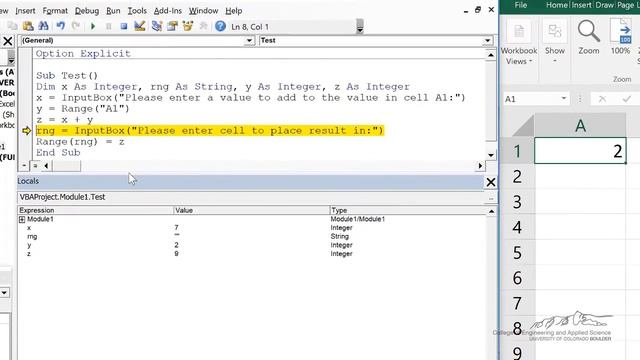Open the call stack ellipsis button

click(x=491, y=198)
